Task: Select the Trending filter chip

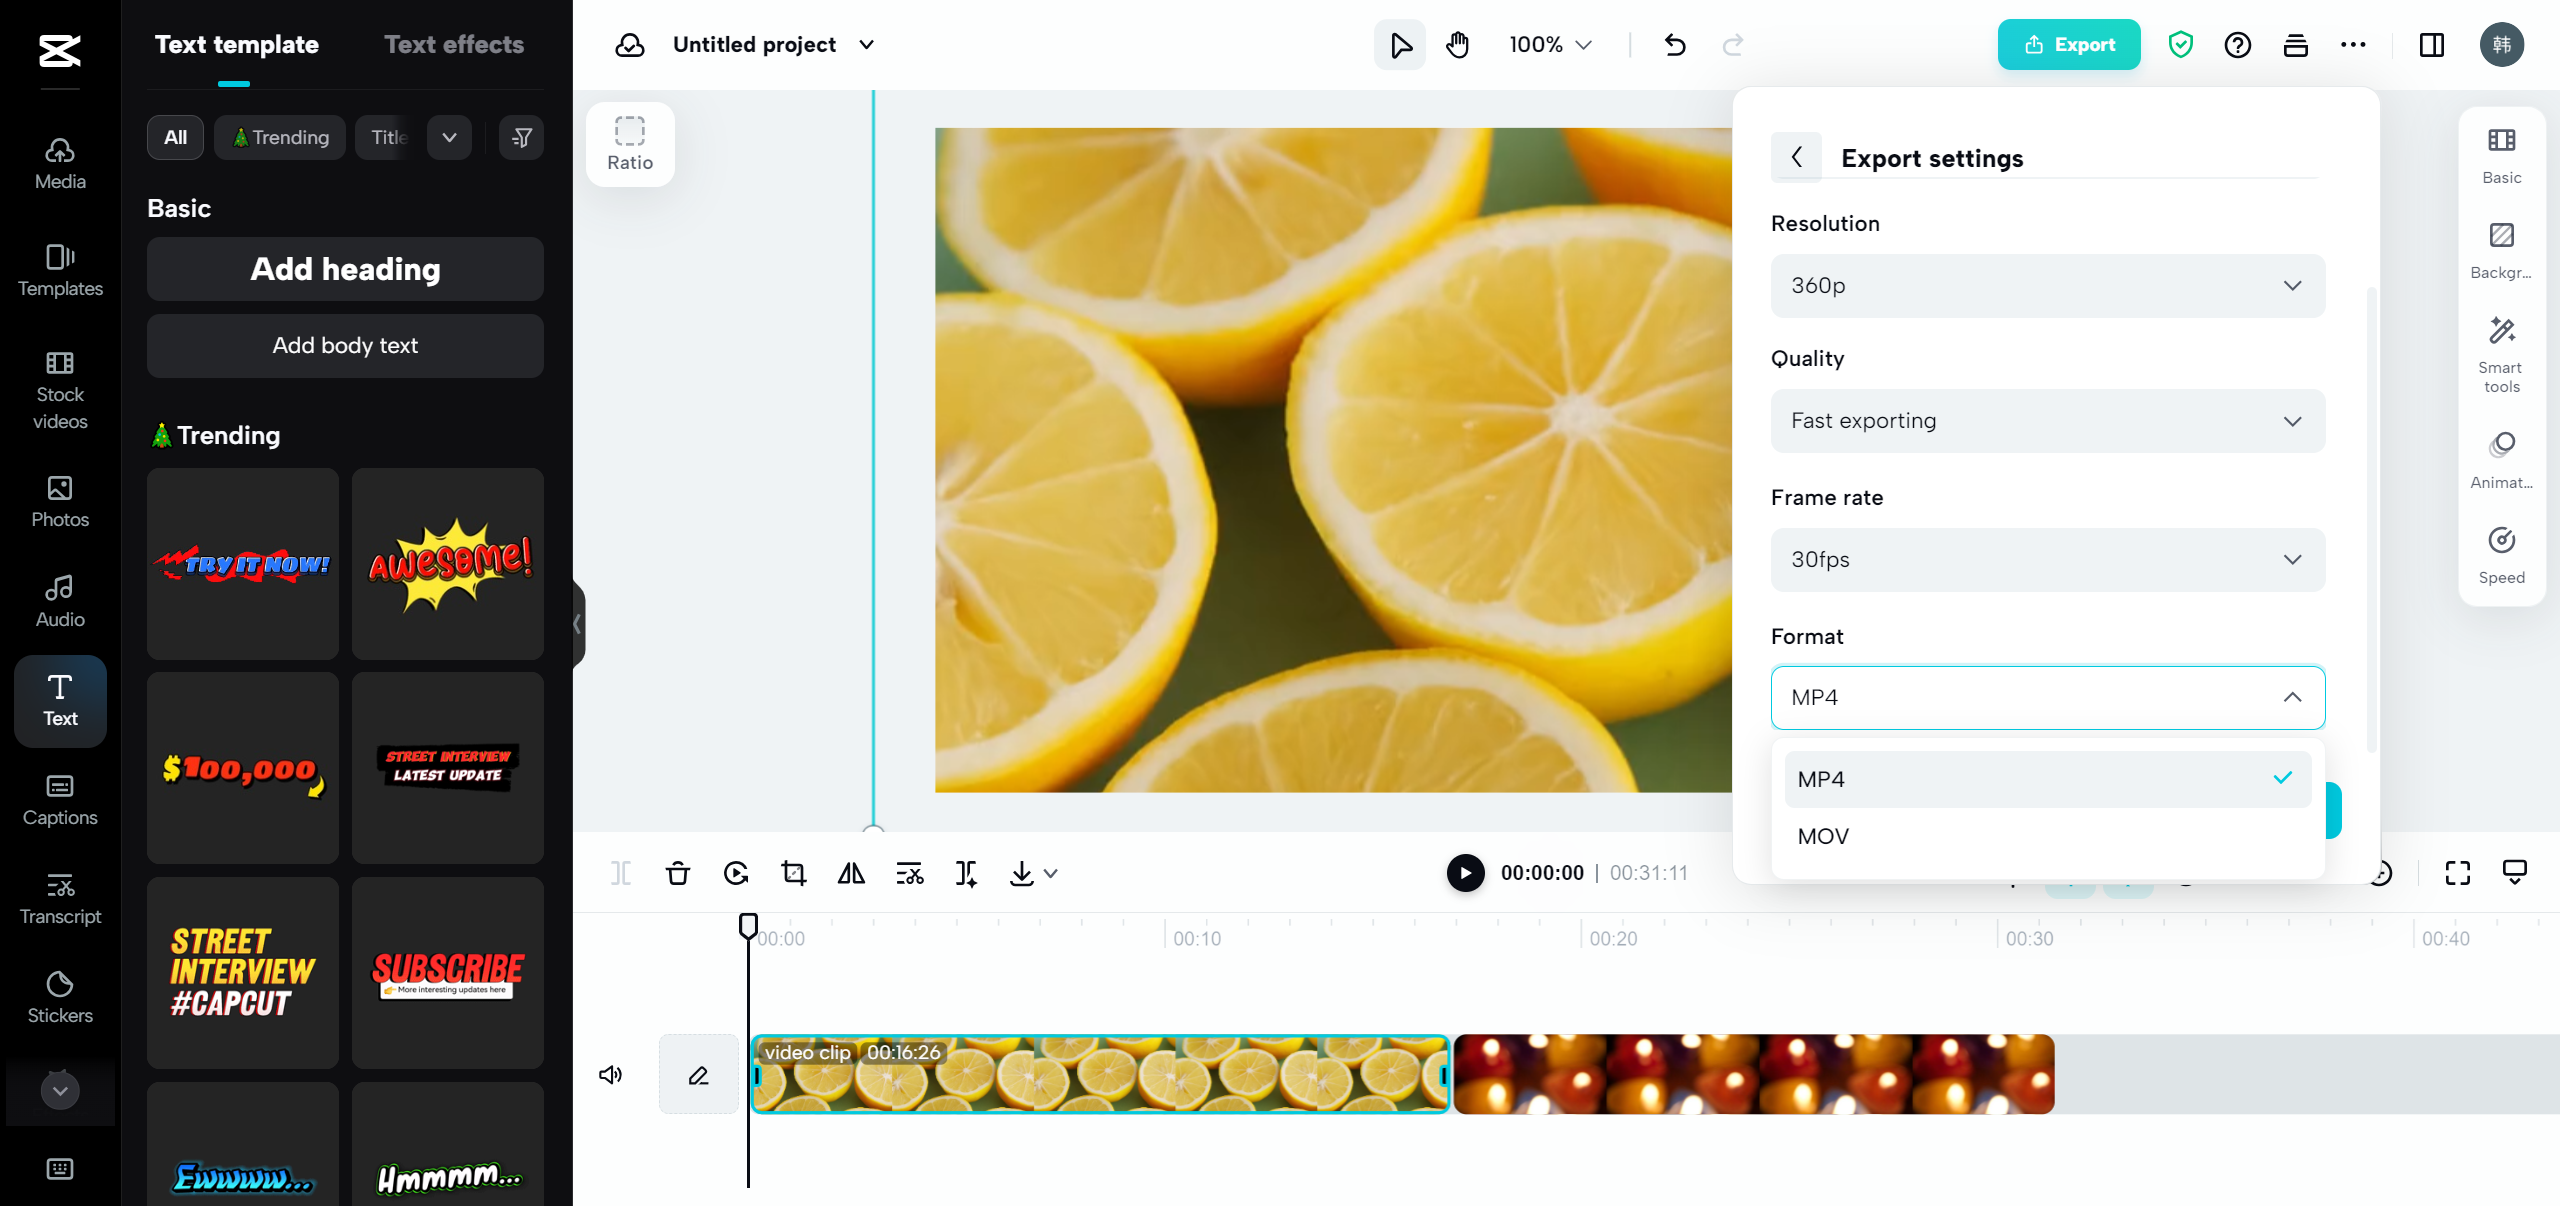Action: click(x=280, y=137)
